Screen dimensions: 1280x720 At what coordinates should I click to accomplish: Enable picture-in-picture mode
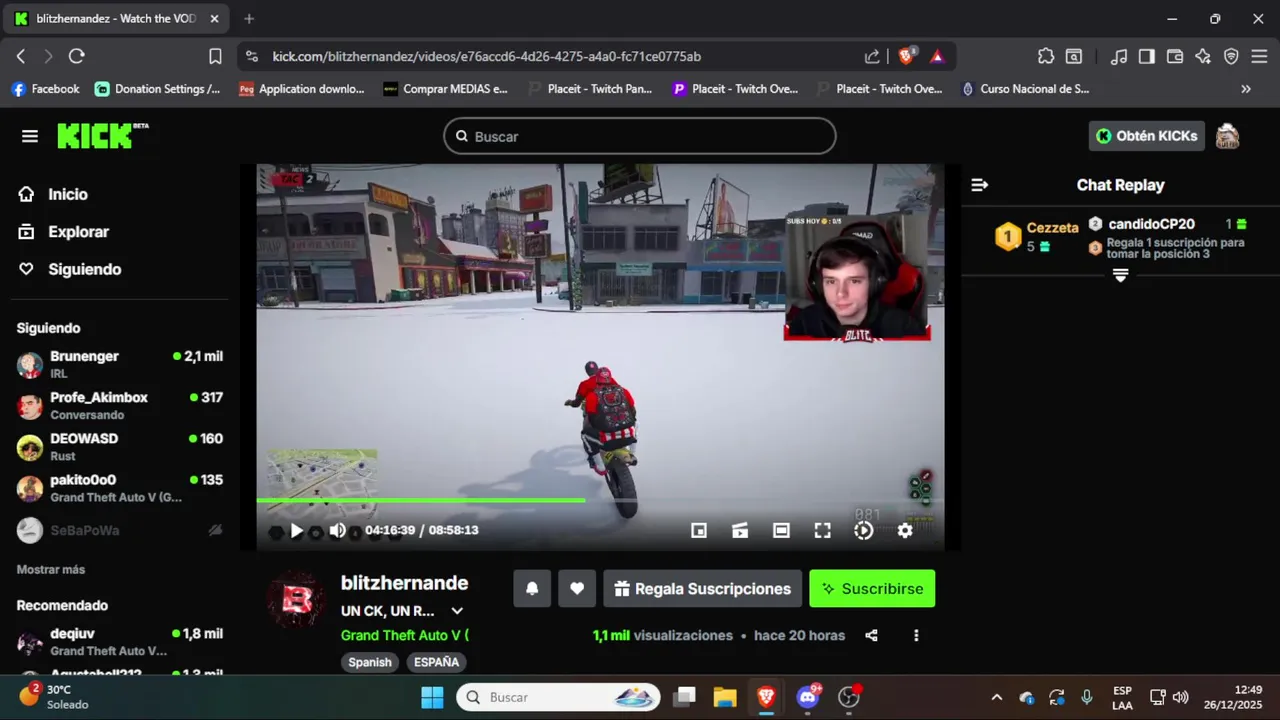coord(699,531)
